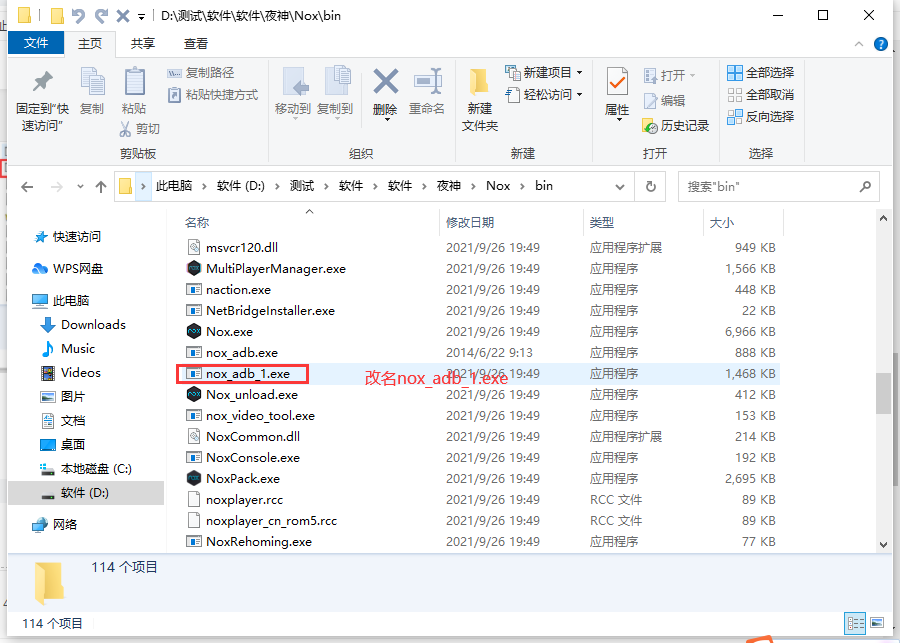Navigate back with the back arrow

coord(26,186)
